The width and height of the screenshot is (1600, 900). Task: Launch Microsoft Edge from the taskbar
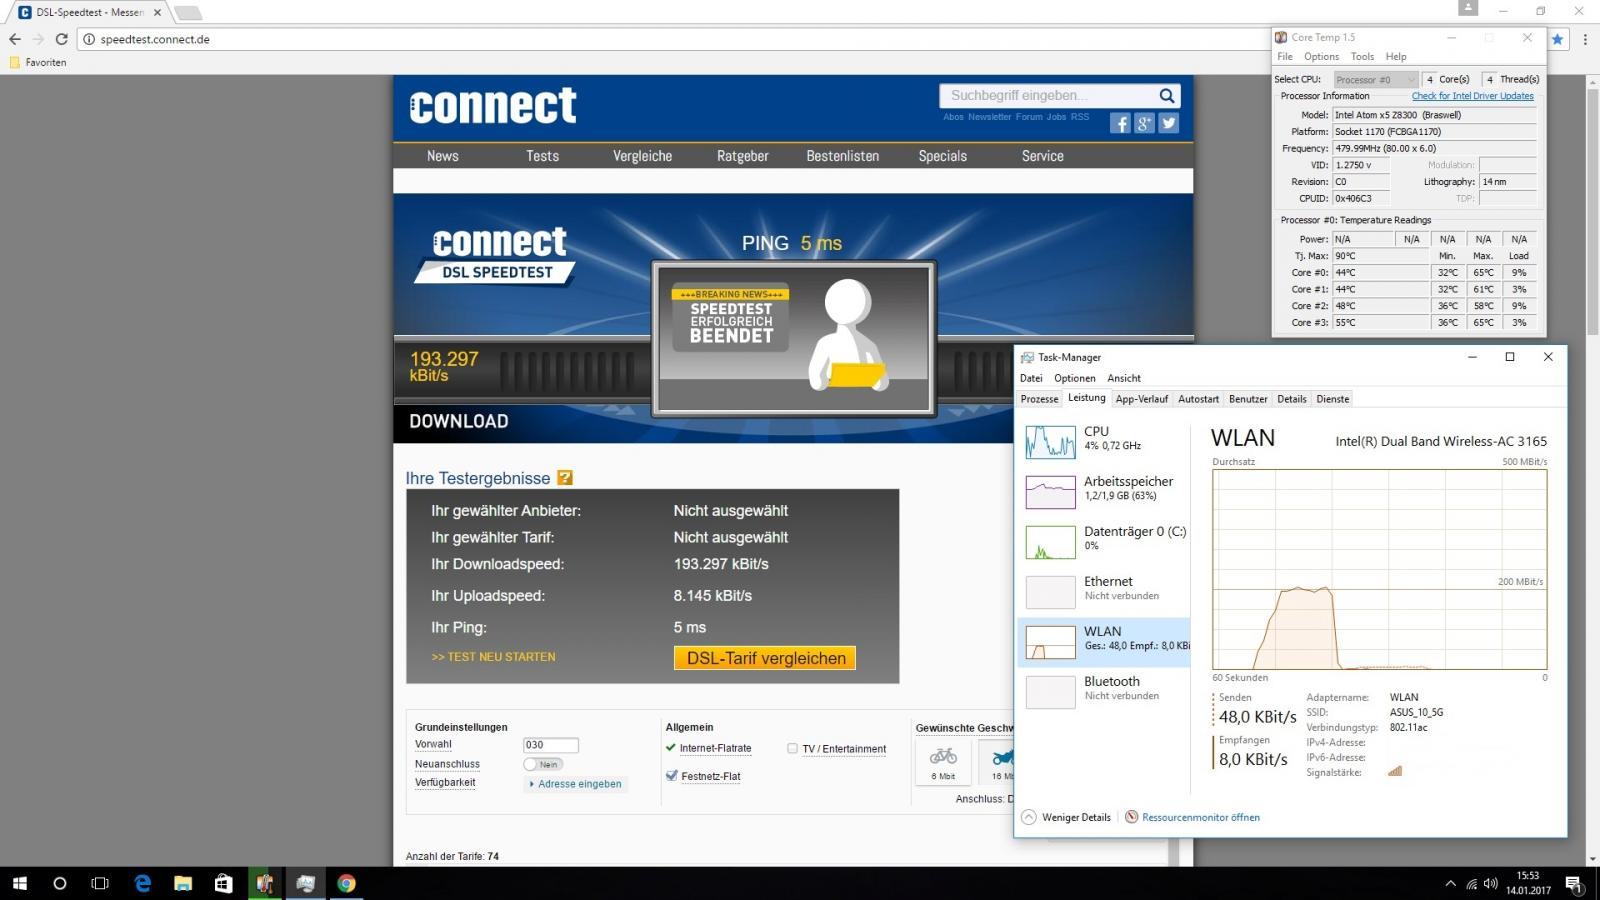click(143, 883)
